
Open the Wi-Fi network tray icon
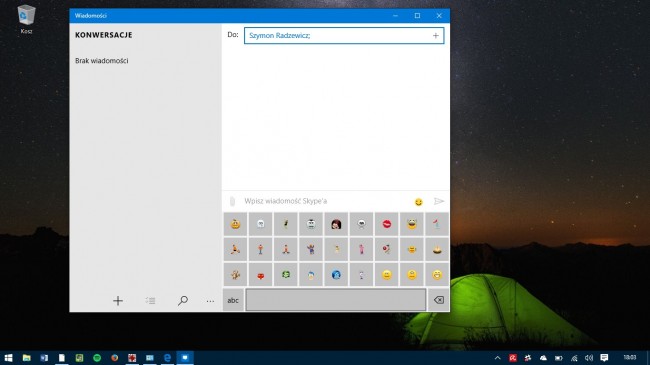(574, 358)
